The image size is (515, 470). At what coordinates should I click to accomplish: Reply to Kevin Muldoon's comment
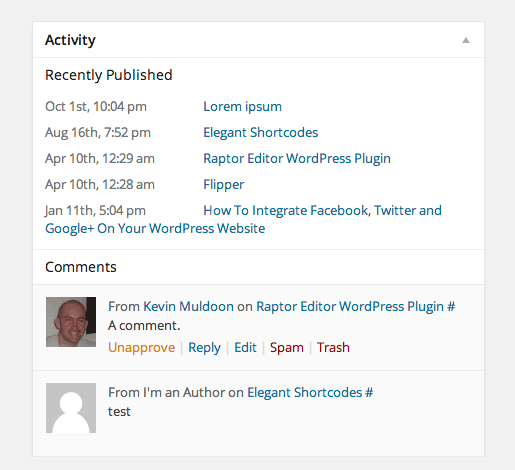[204, 348]
